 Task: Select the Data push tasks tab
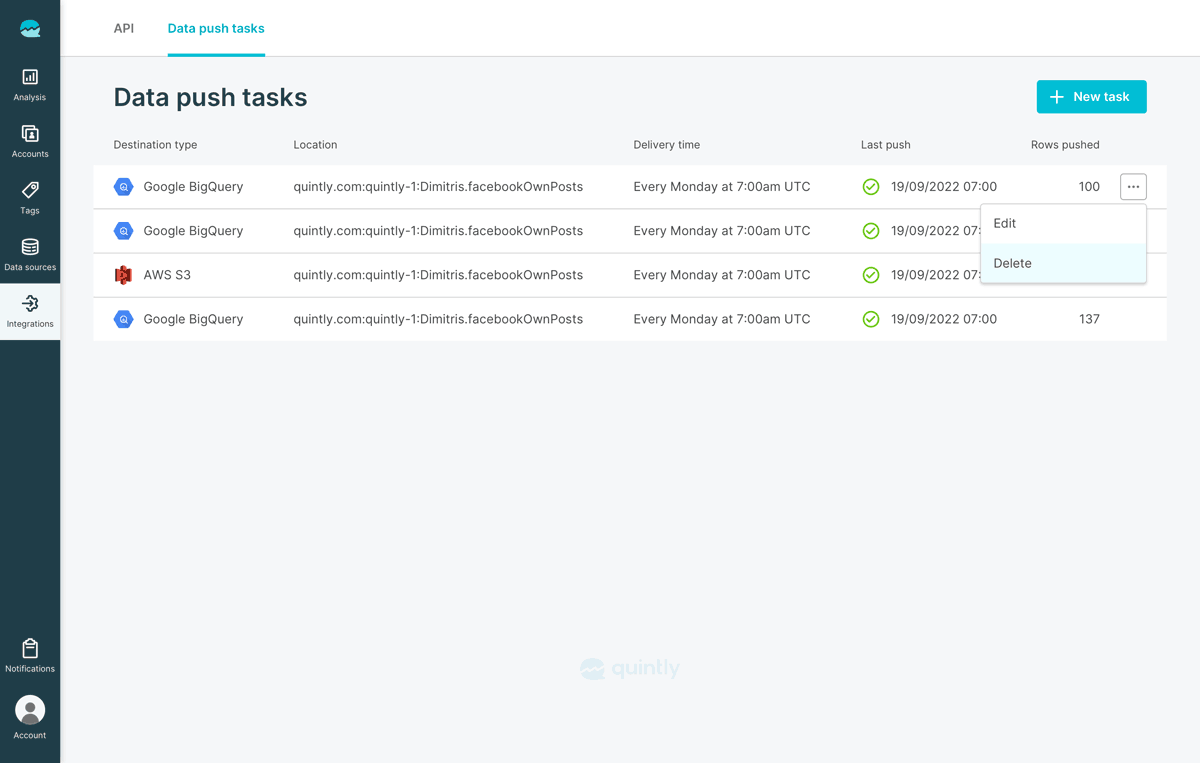(216, 28)
